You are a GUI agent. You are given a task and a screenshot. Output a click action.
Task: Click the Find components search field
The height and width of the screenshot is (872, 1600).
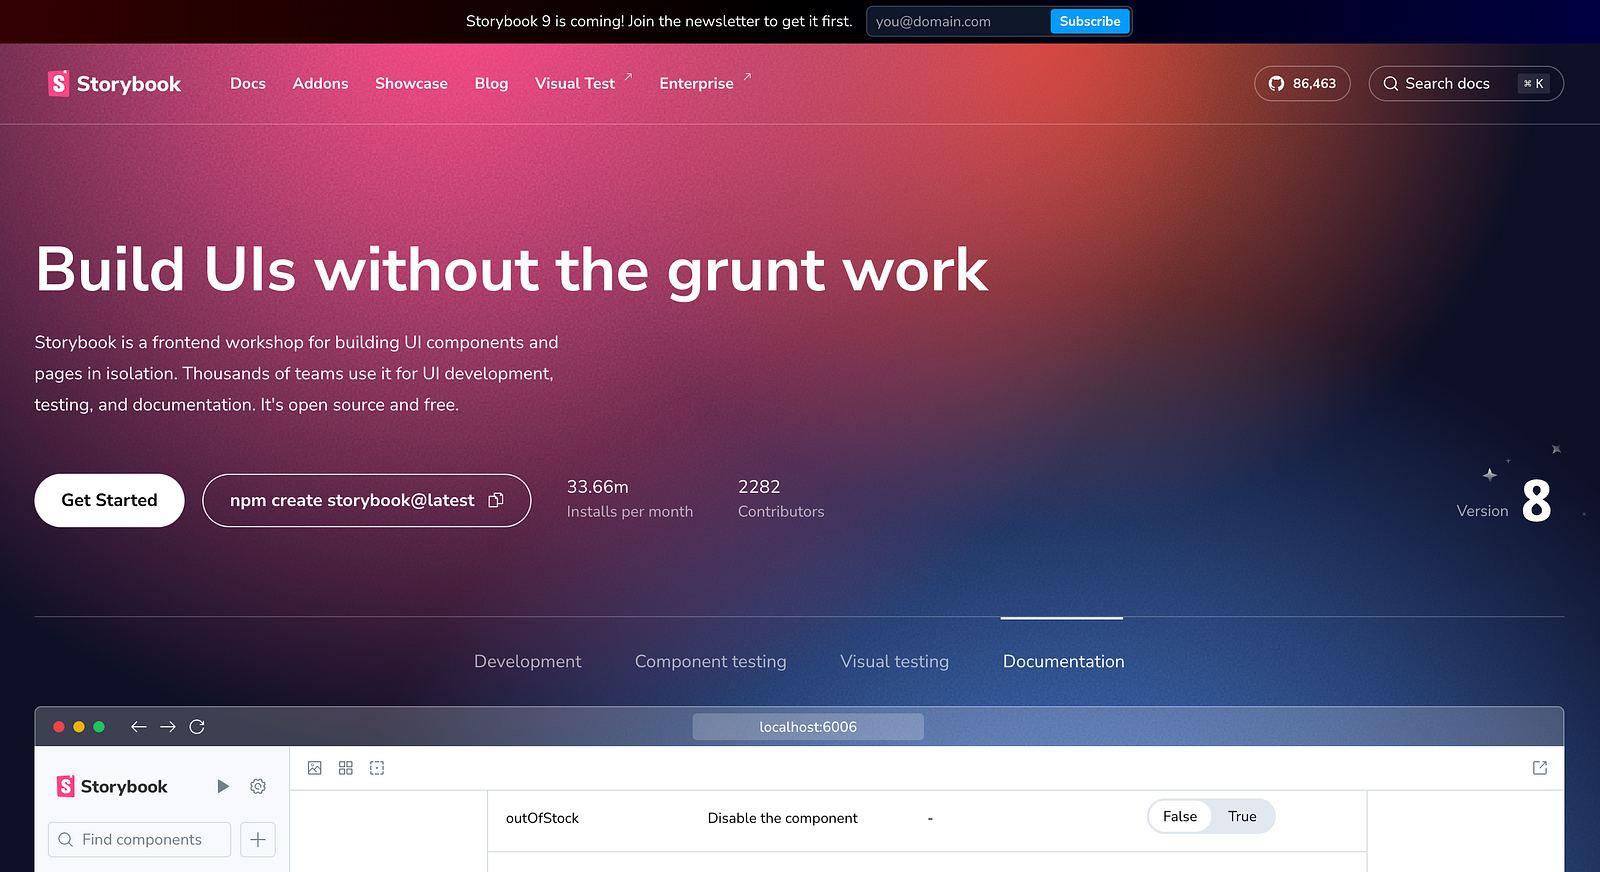click(x=140, y=840)
